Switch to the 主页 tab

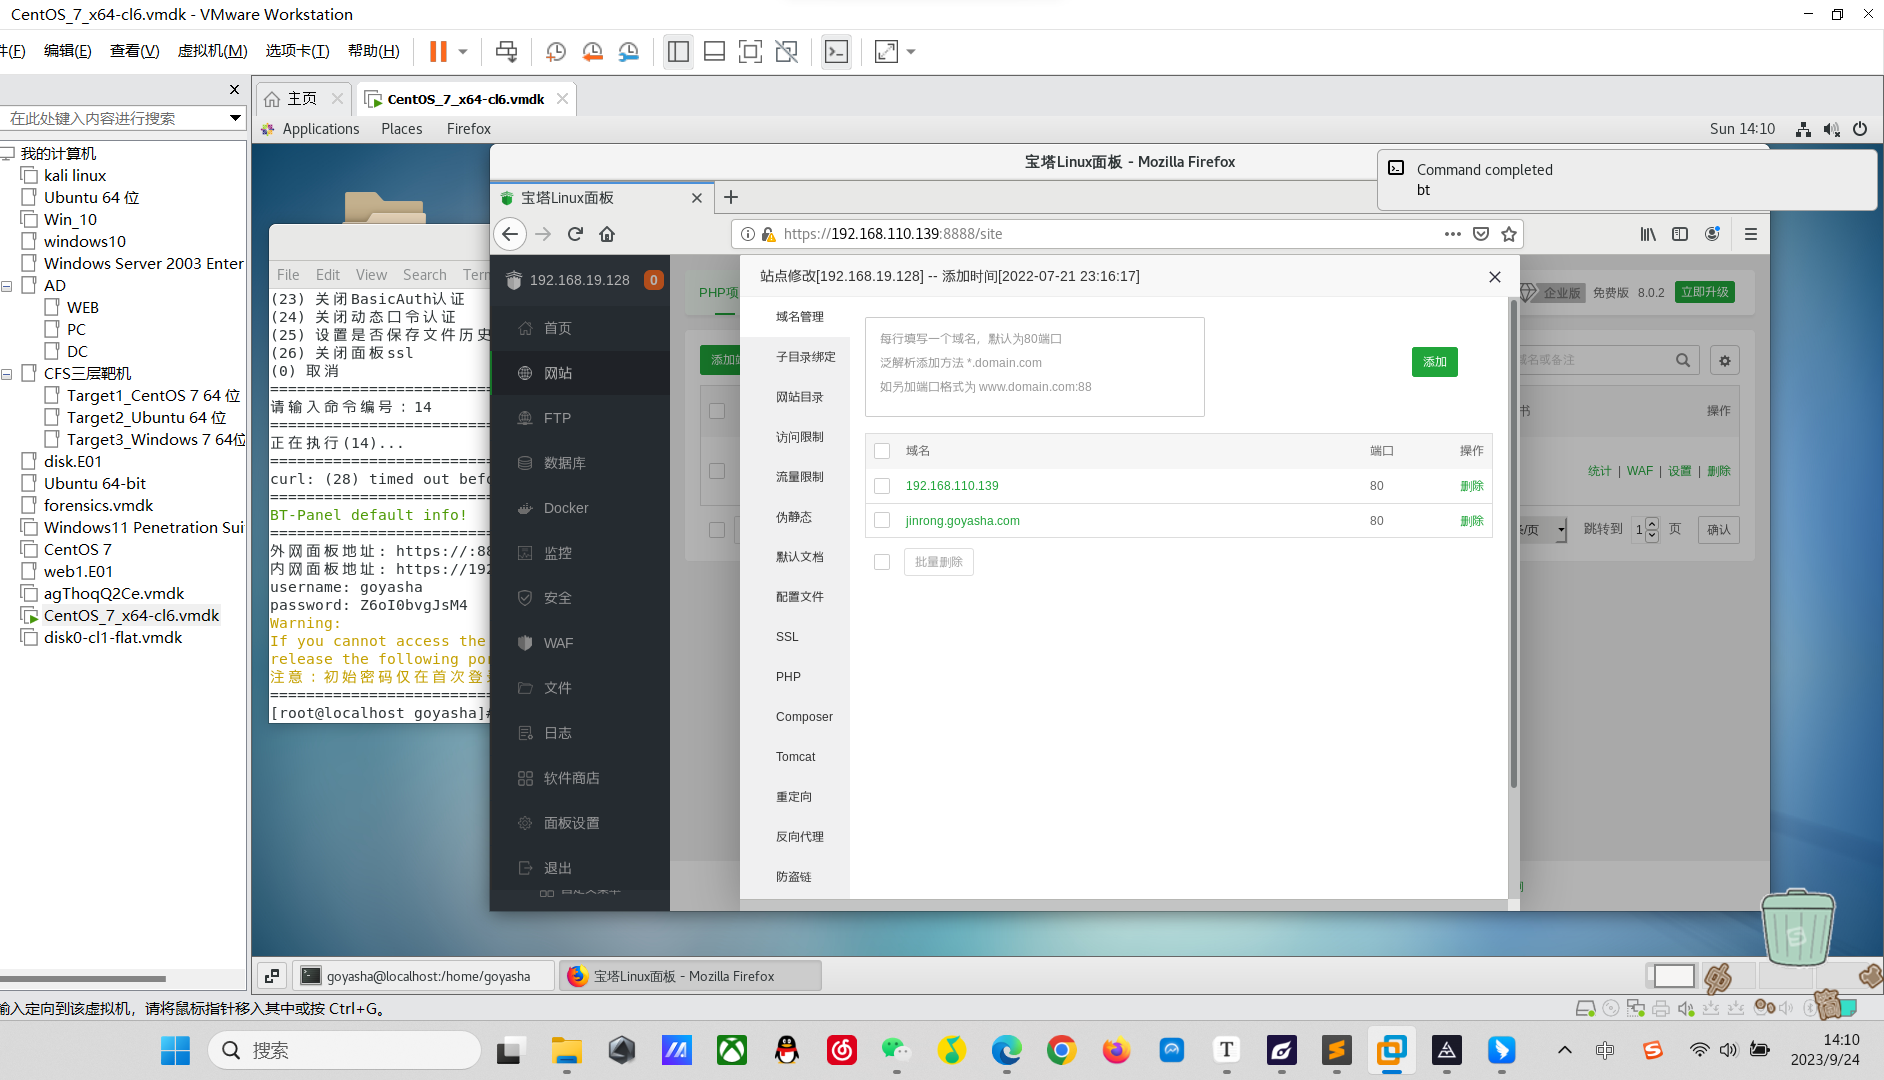click(x=302, y=99)
